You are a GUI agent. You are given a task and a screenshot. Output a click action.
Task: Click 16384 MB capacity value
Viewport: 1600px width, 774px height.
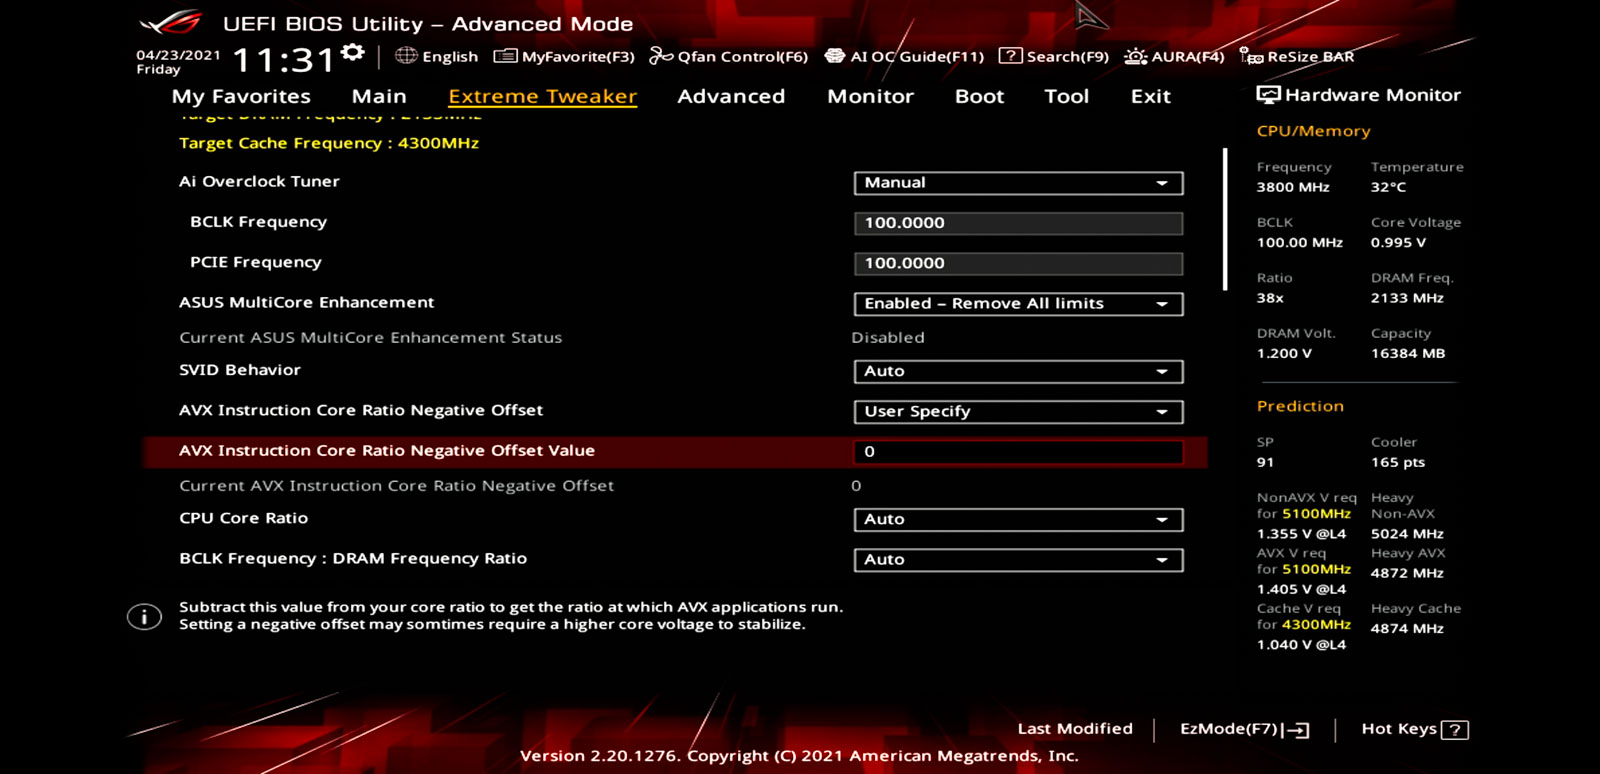tap(1407, 353)
